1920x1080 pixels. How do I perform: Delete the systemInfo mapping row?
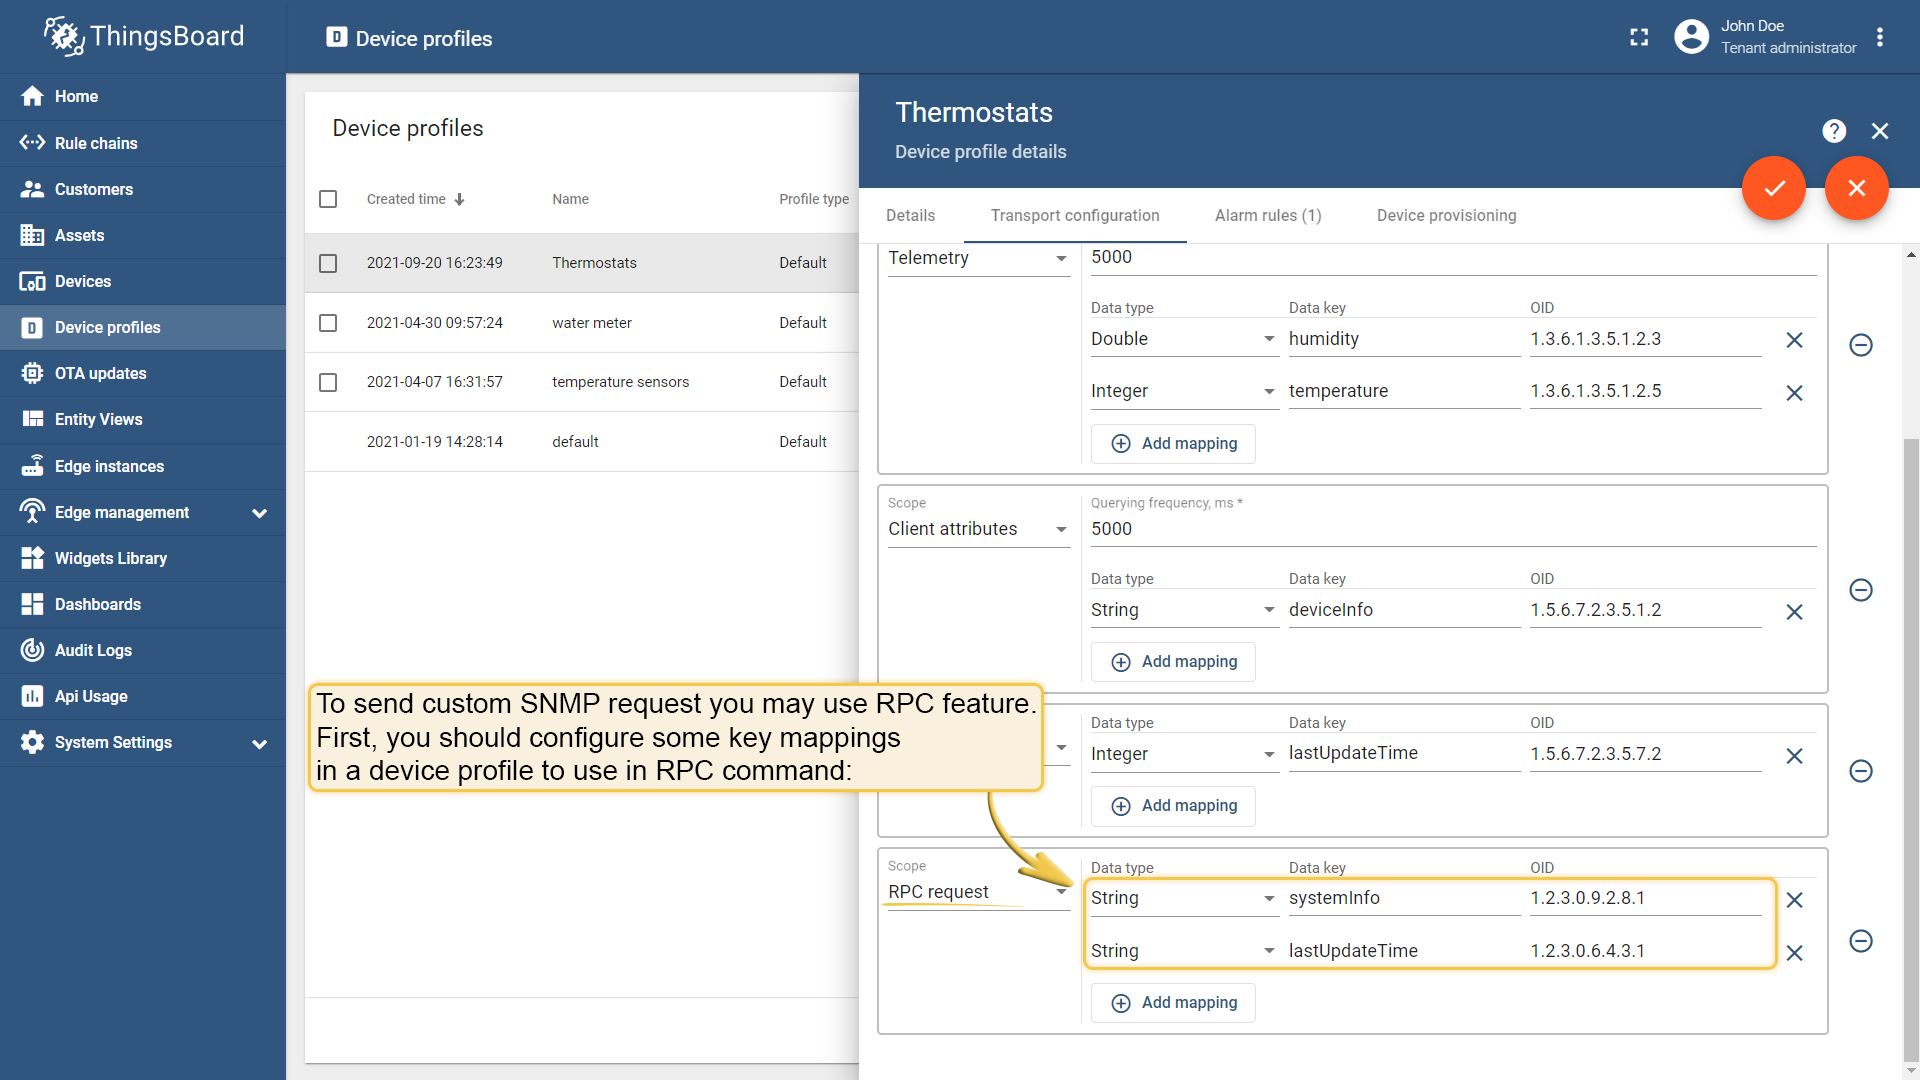click(1794, 900)
